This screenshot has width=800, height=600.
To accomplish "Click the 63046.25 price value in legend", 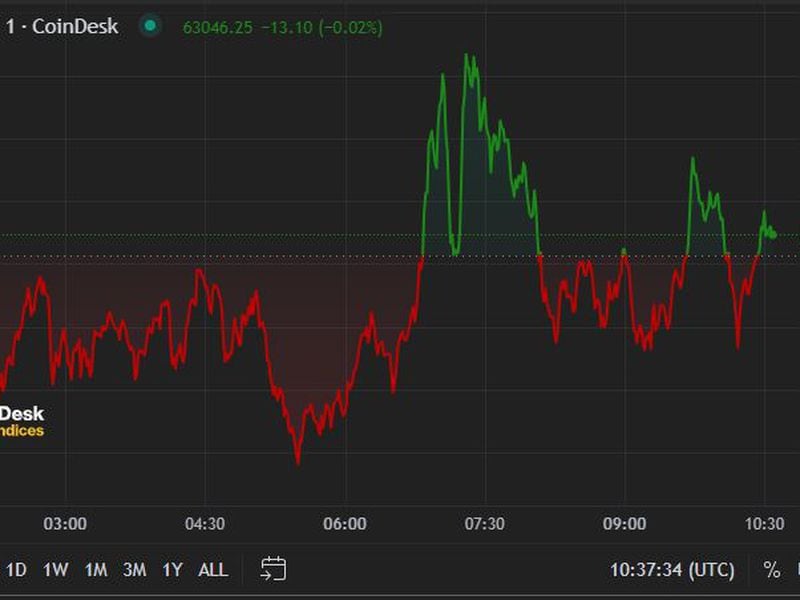I will (x=215, y=27).
